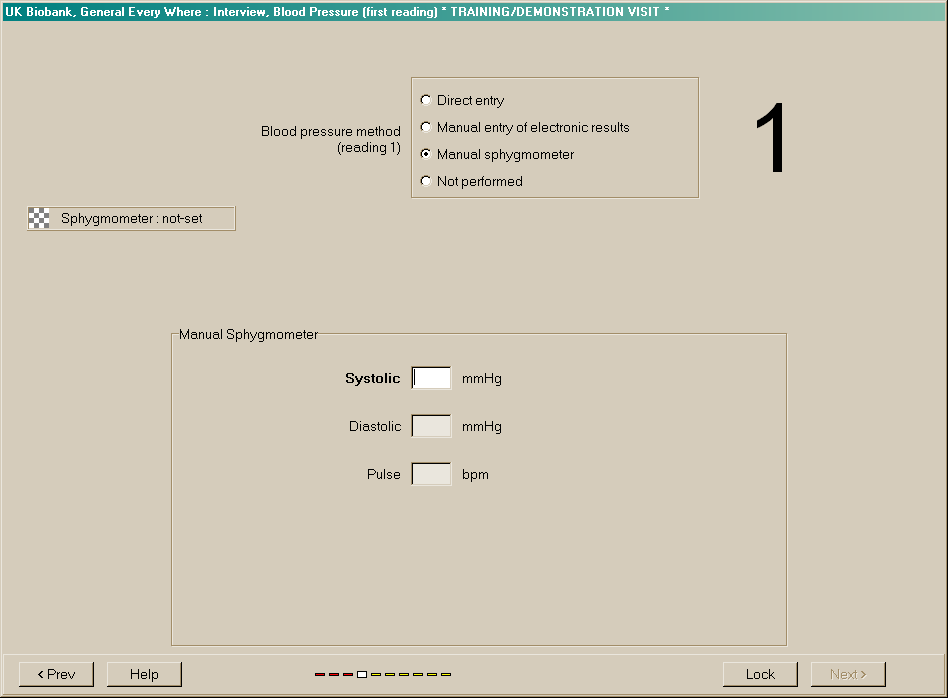Click the white current-step progress square
The image size is (948, 698).
pos(362,674)
